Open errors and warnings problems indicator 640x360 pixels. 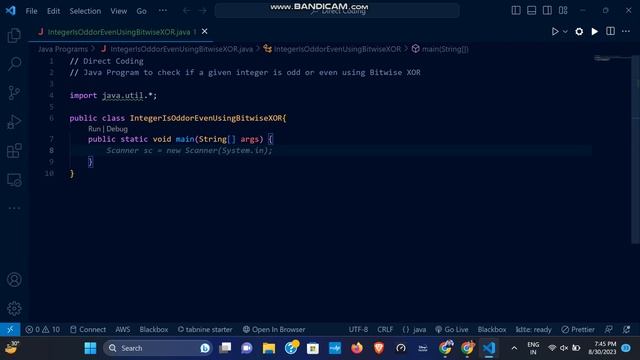[x=42, y=329]
